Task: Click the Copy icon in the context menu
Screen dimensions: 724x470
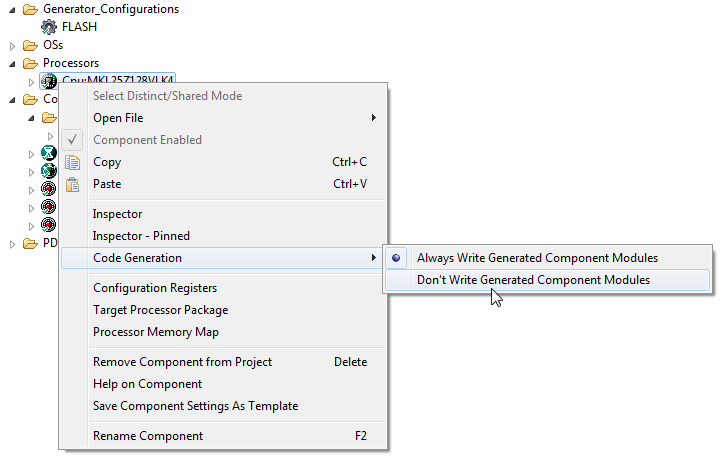Action: tap(72, 162)
